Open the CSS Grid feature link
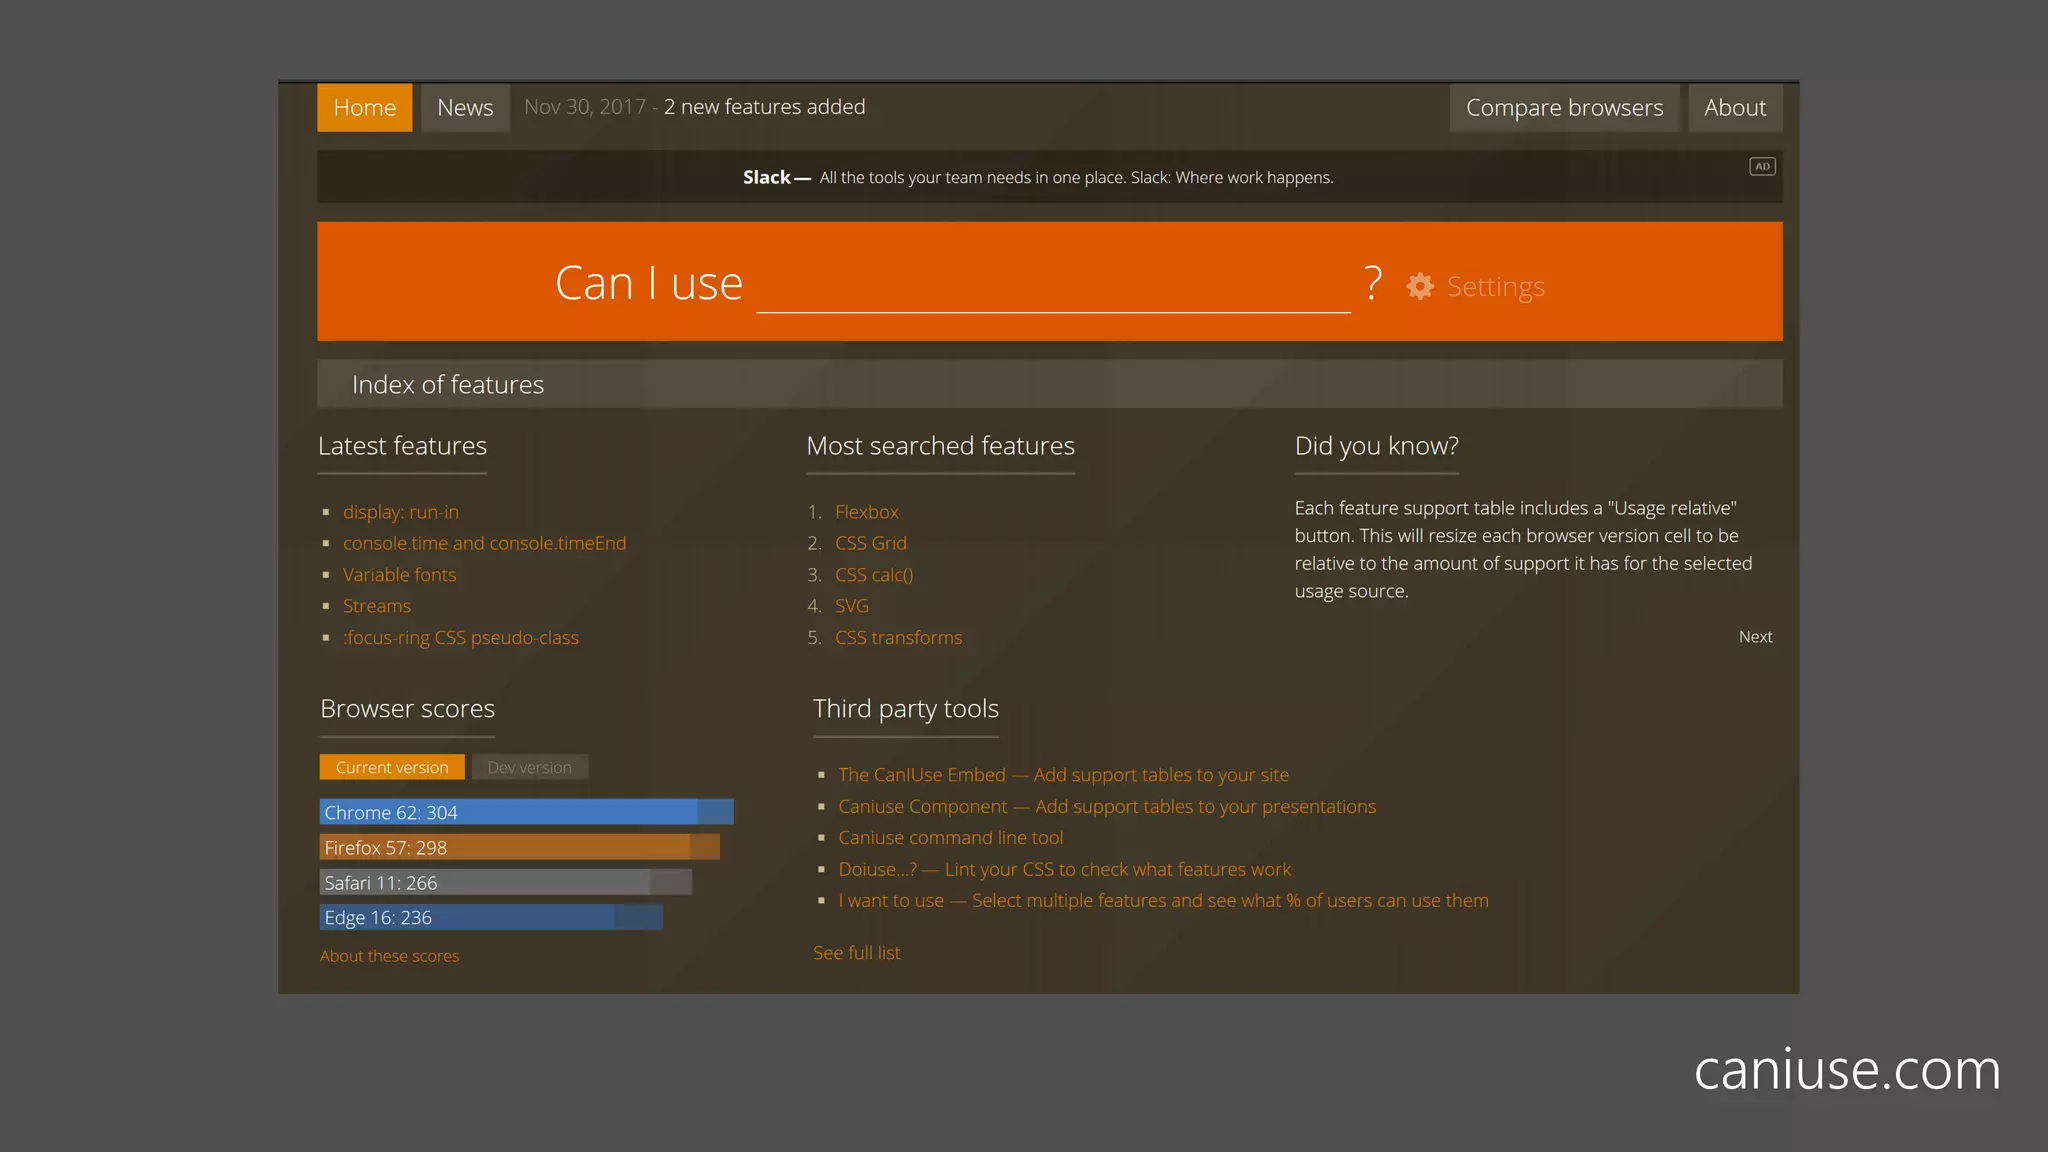 [x=871, y=543]
